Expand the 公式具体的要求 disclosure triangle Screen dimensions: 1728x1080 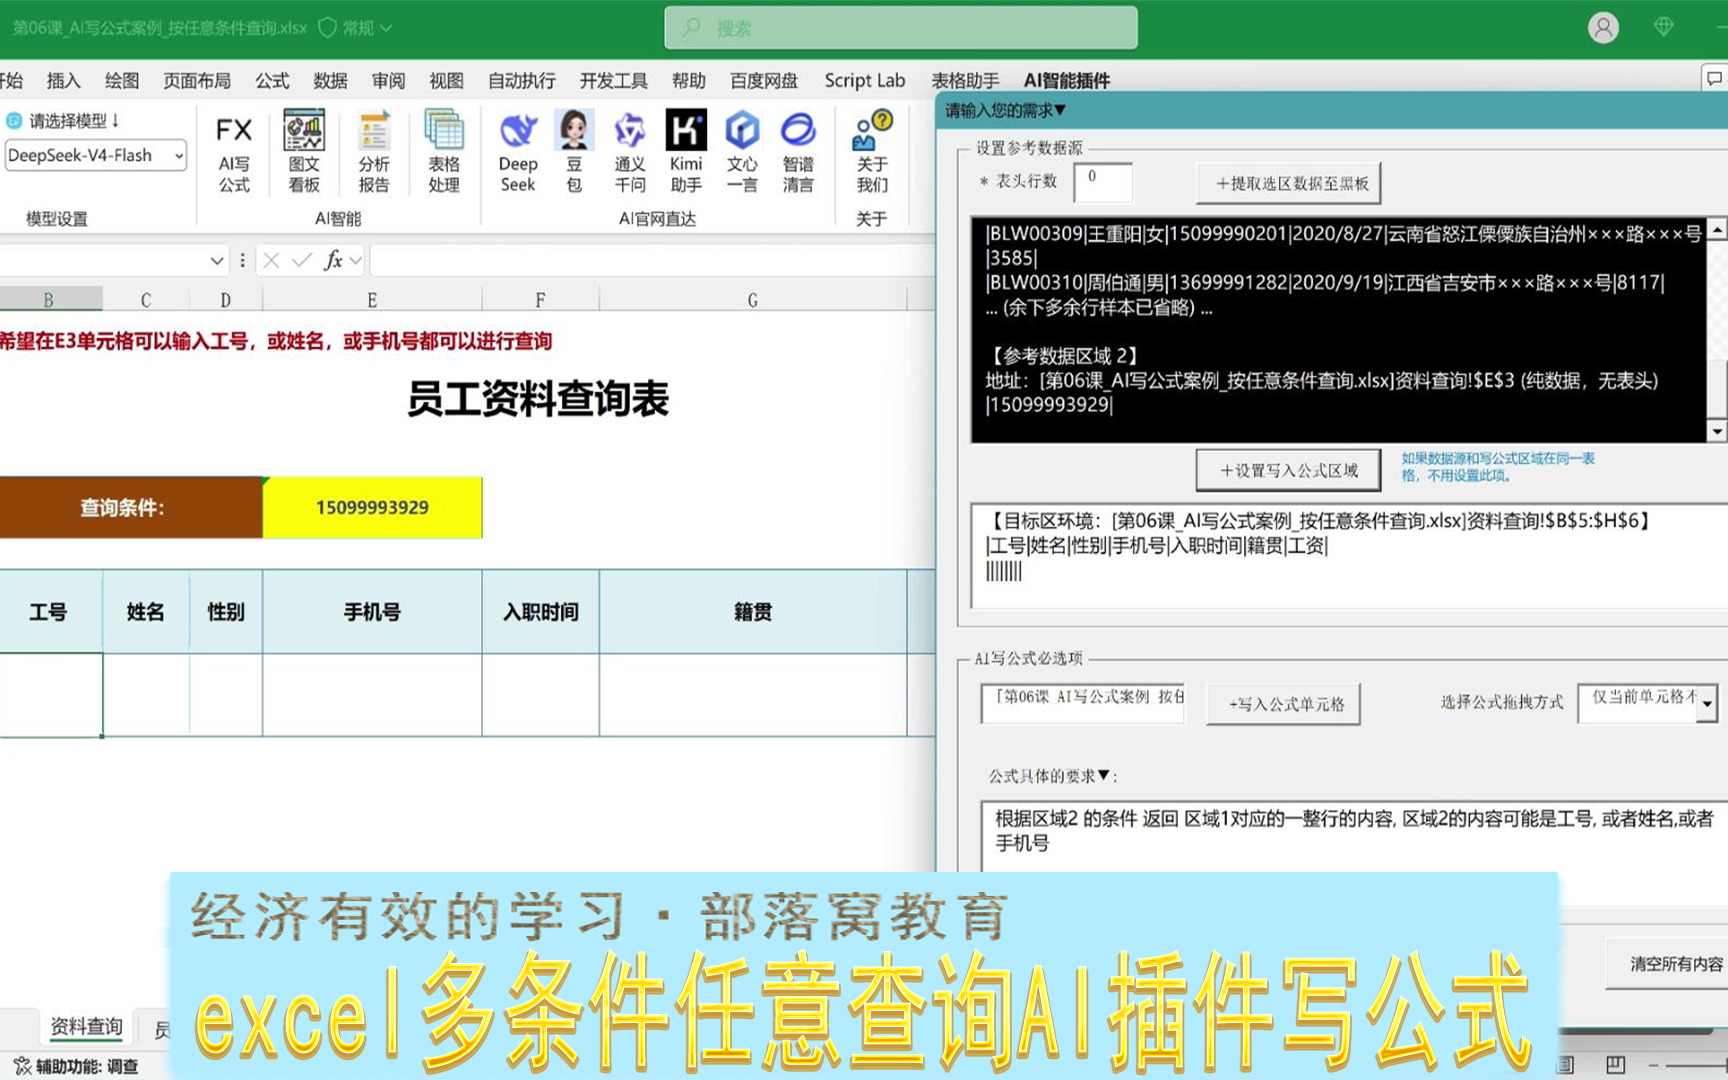click(x=1104, y=775)
